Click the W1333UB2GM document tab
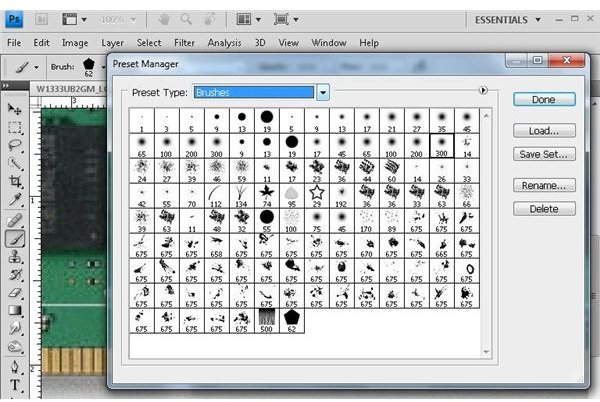 pos(70,89)
